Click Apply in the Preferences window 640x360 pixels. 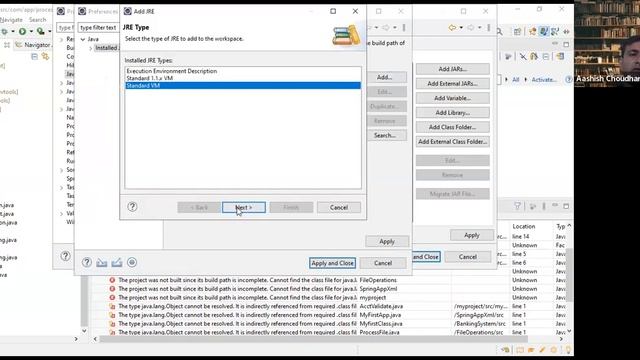[387, 241]
